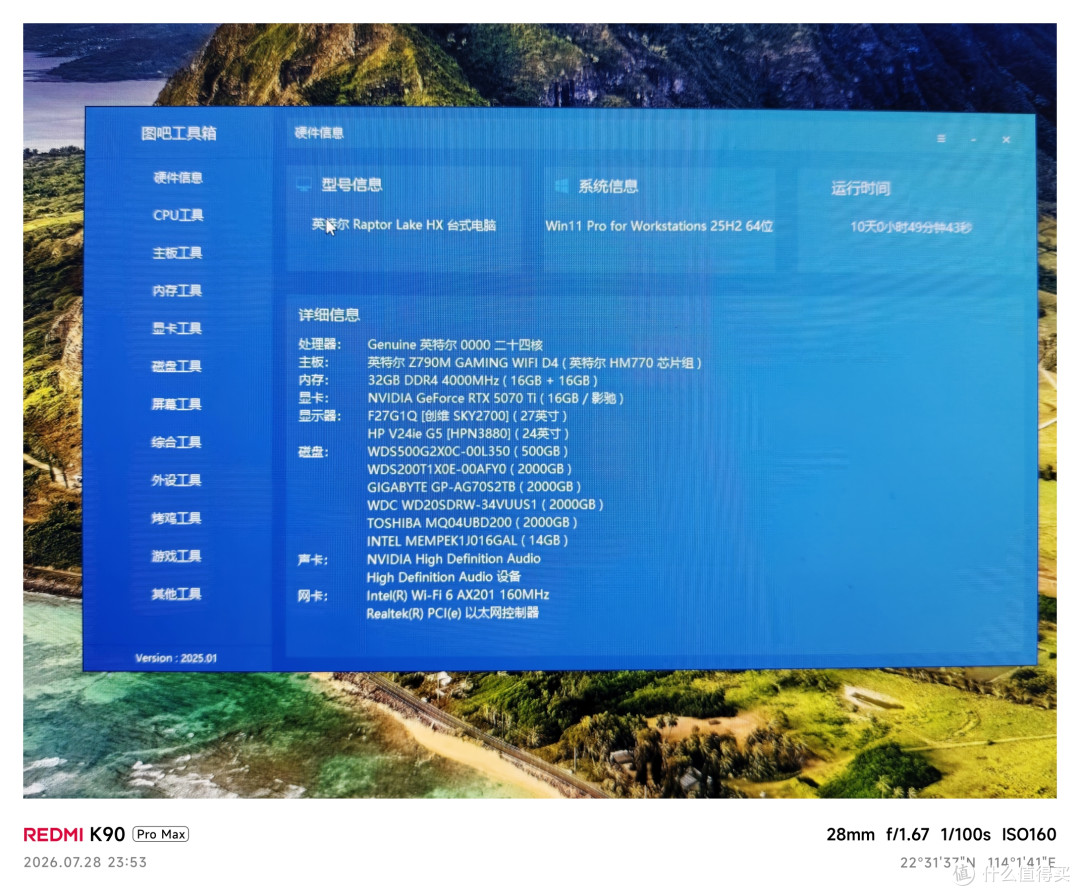Click the High Definition Audio 设备 line
This screenshot has height=896, width=1080.
coord(444,577)
